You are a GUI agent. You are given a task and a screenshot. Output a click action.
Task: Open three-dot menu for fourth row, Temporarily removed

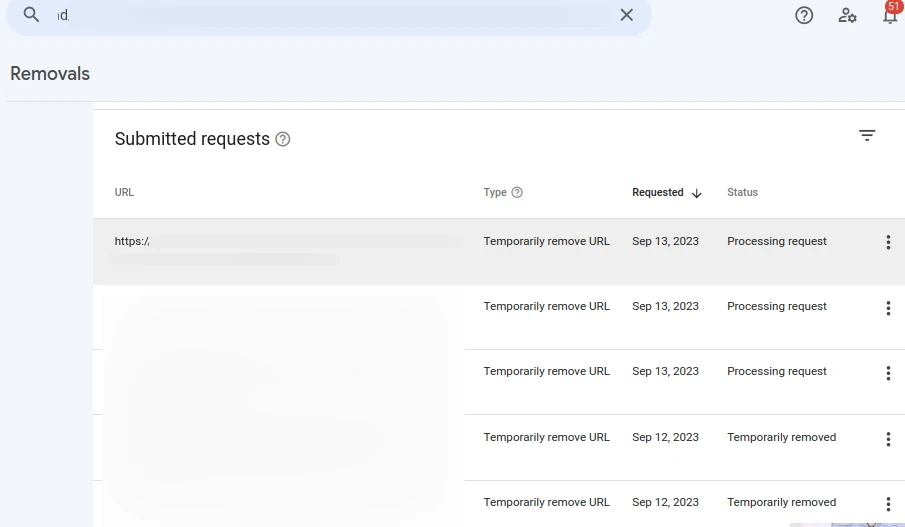click(x=888, y=439)
